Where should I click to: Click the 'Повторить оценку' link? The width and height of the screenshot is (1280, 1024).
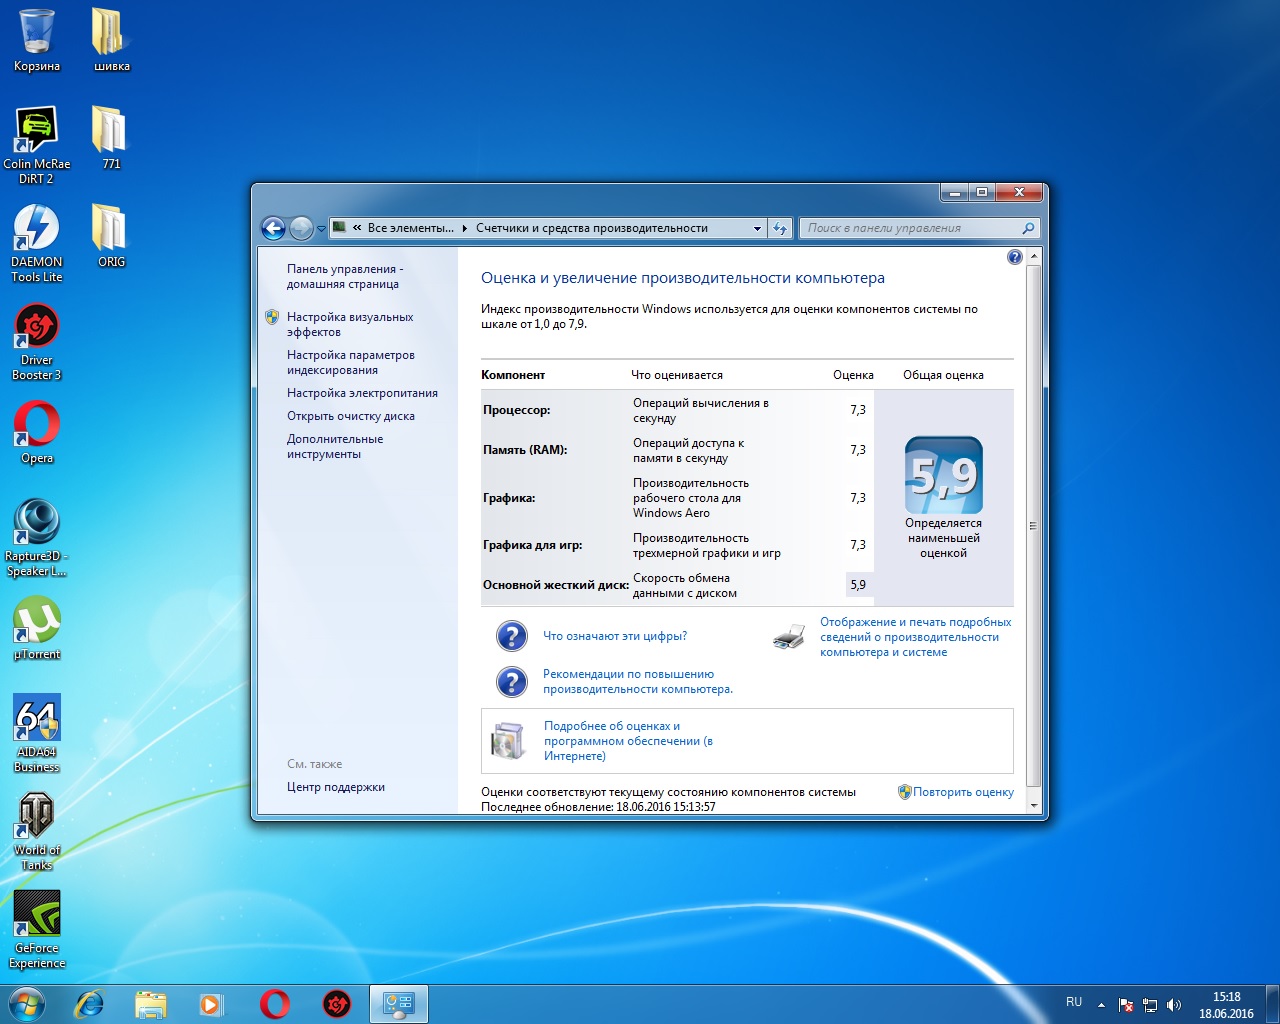click(962, 792)
